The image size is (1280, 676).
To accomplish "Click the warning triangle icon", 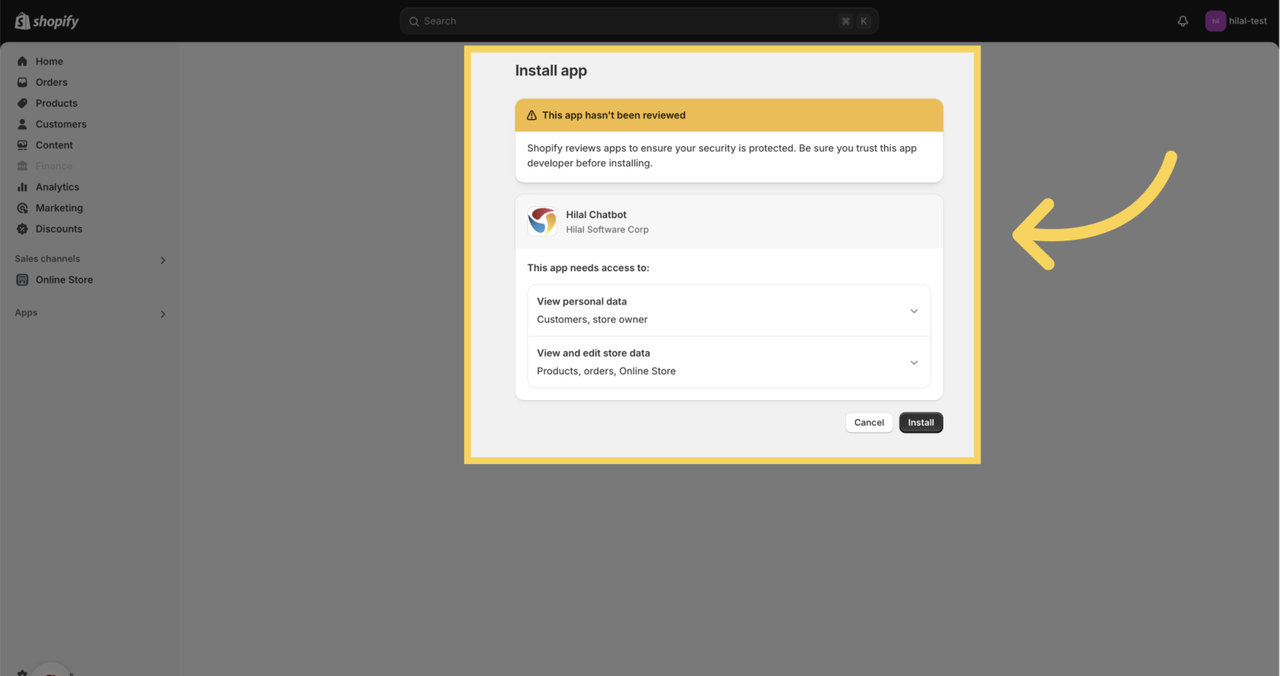I will [531, 115].
